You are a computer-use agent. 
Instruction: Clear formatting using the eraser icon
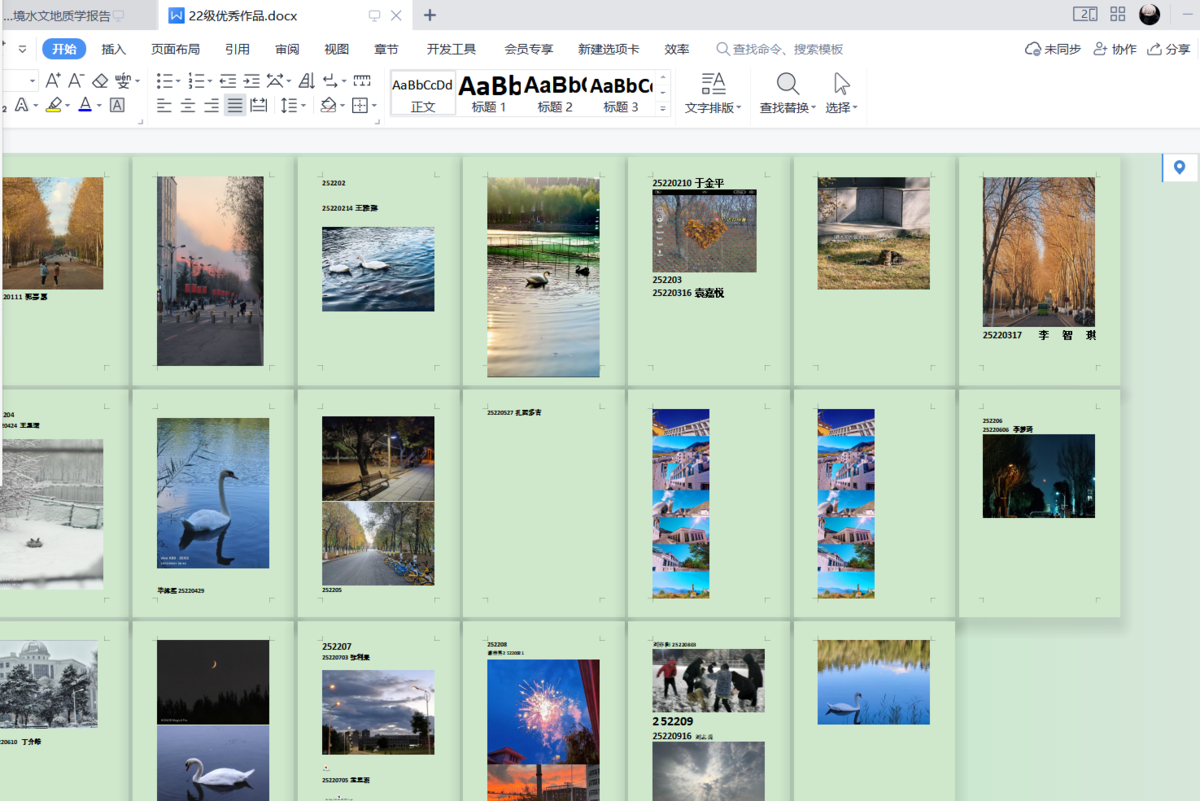[100, 81]
